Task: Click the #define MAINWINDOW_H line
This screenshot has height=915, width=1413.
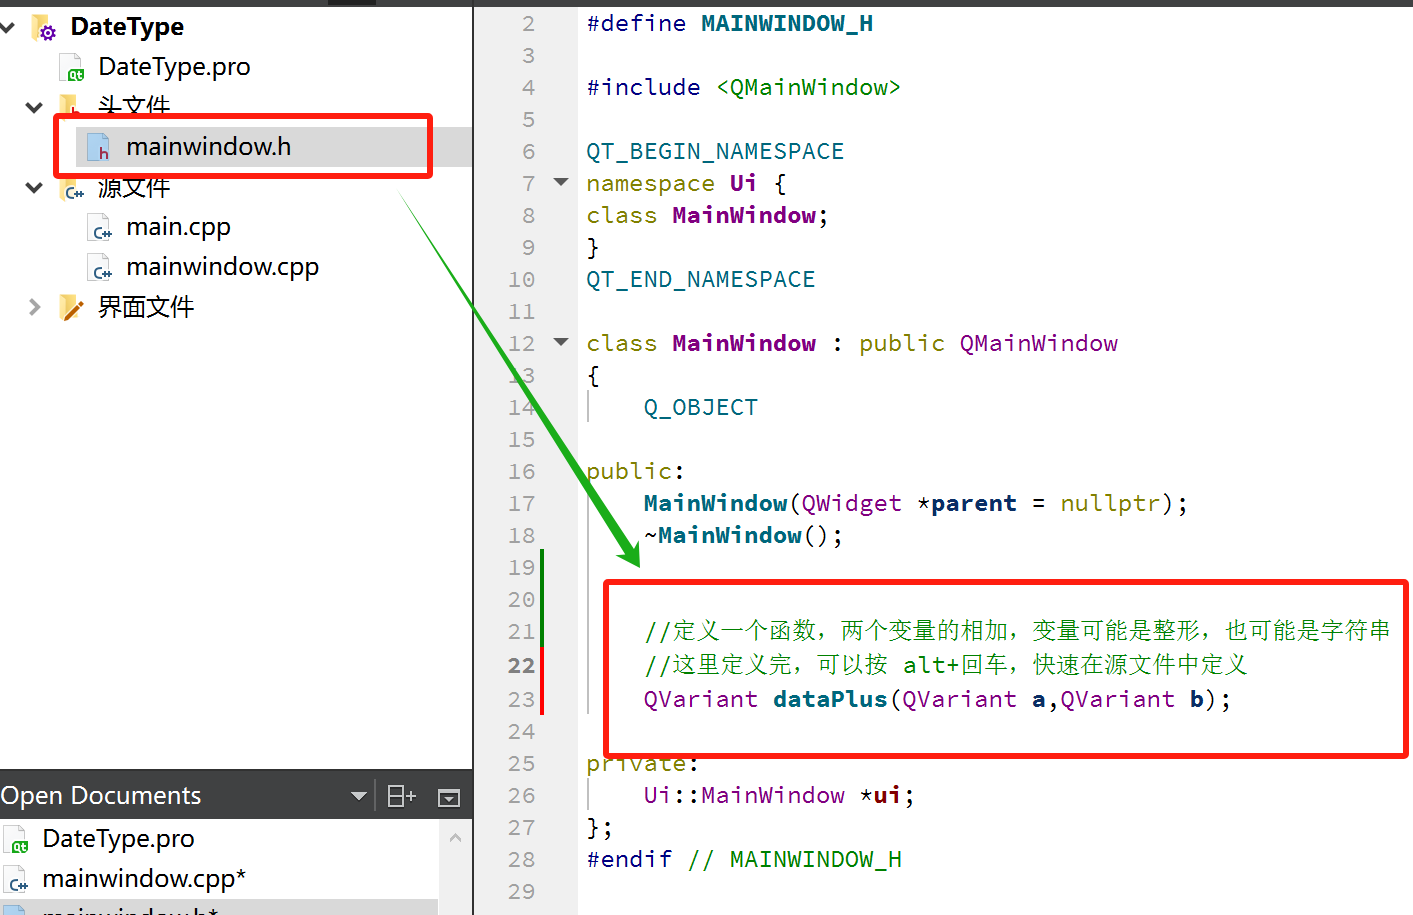Action: [730, 23]
